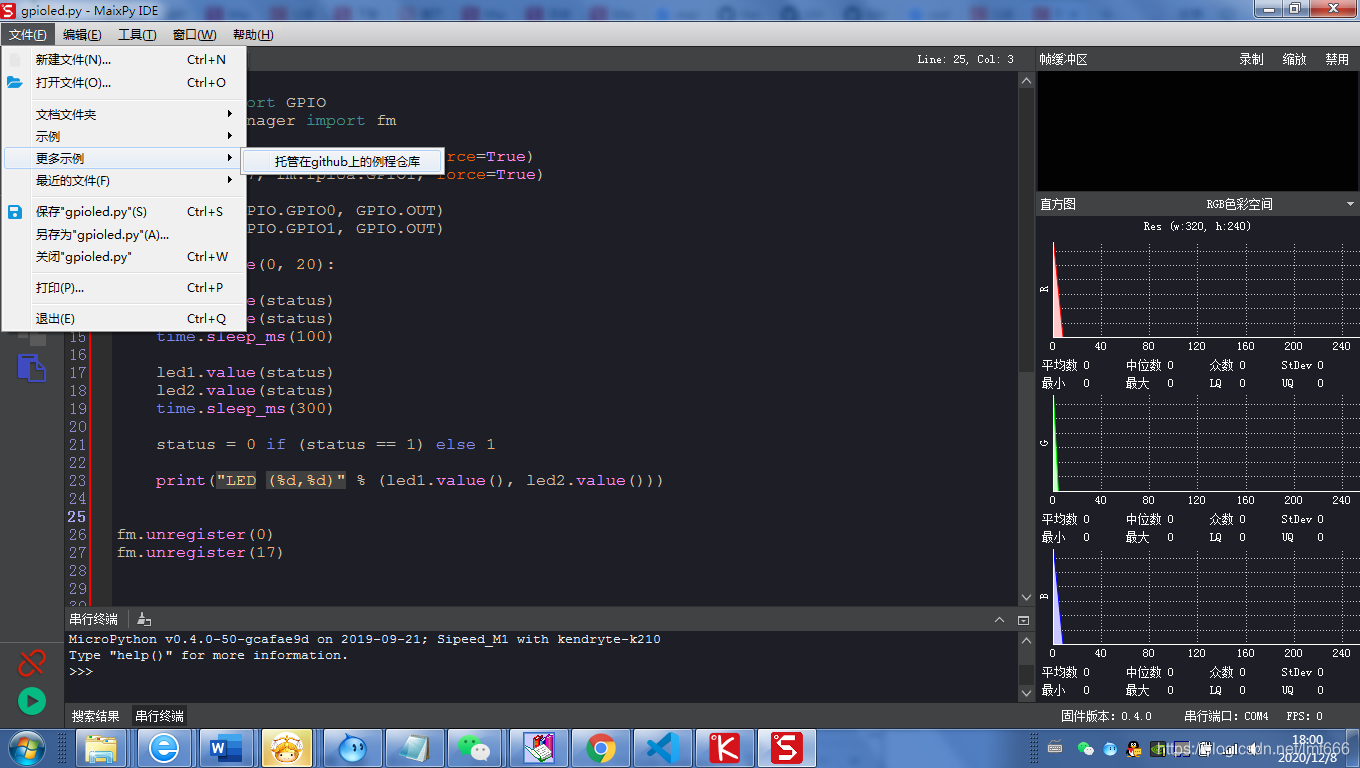
Task: Open 帮助 menu in menu bar
Action: pyautogui.click(x=253, y=35)
